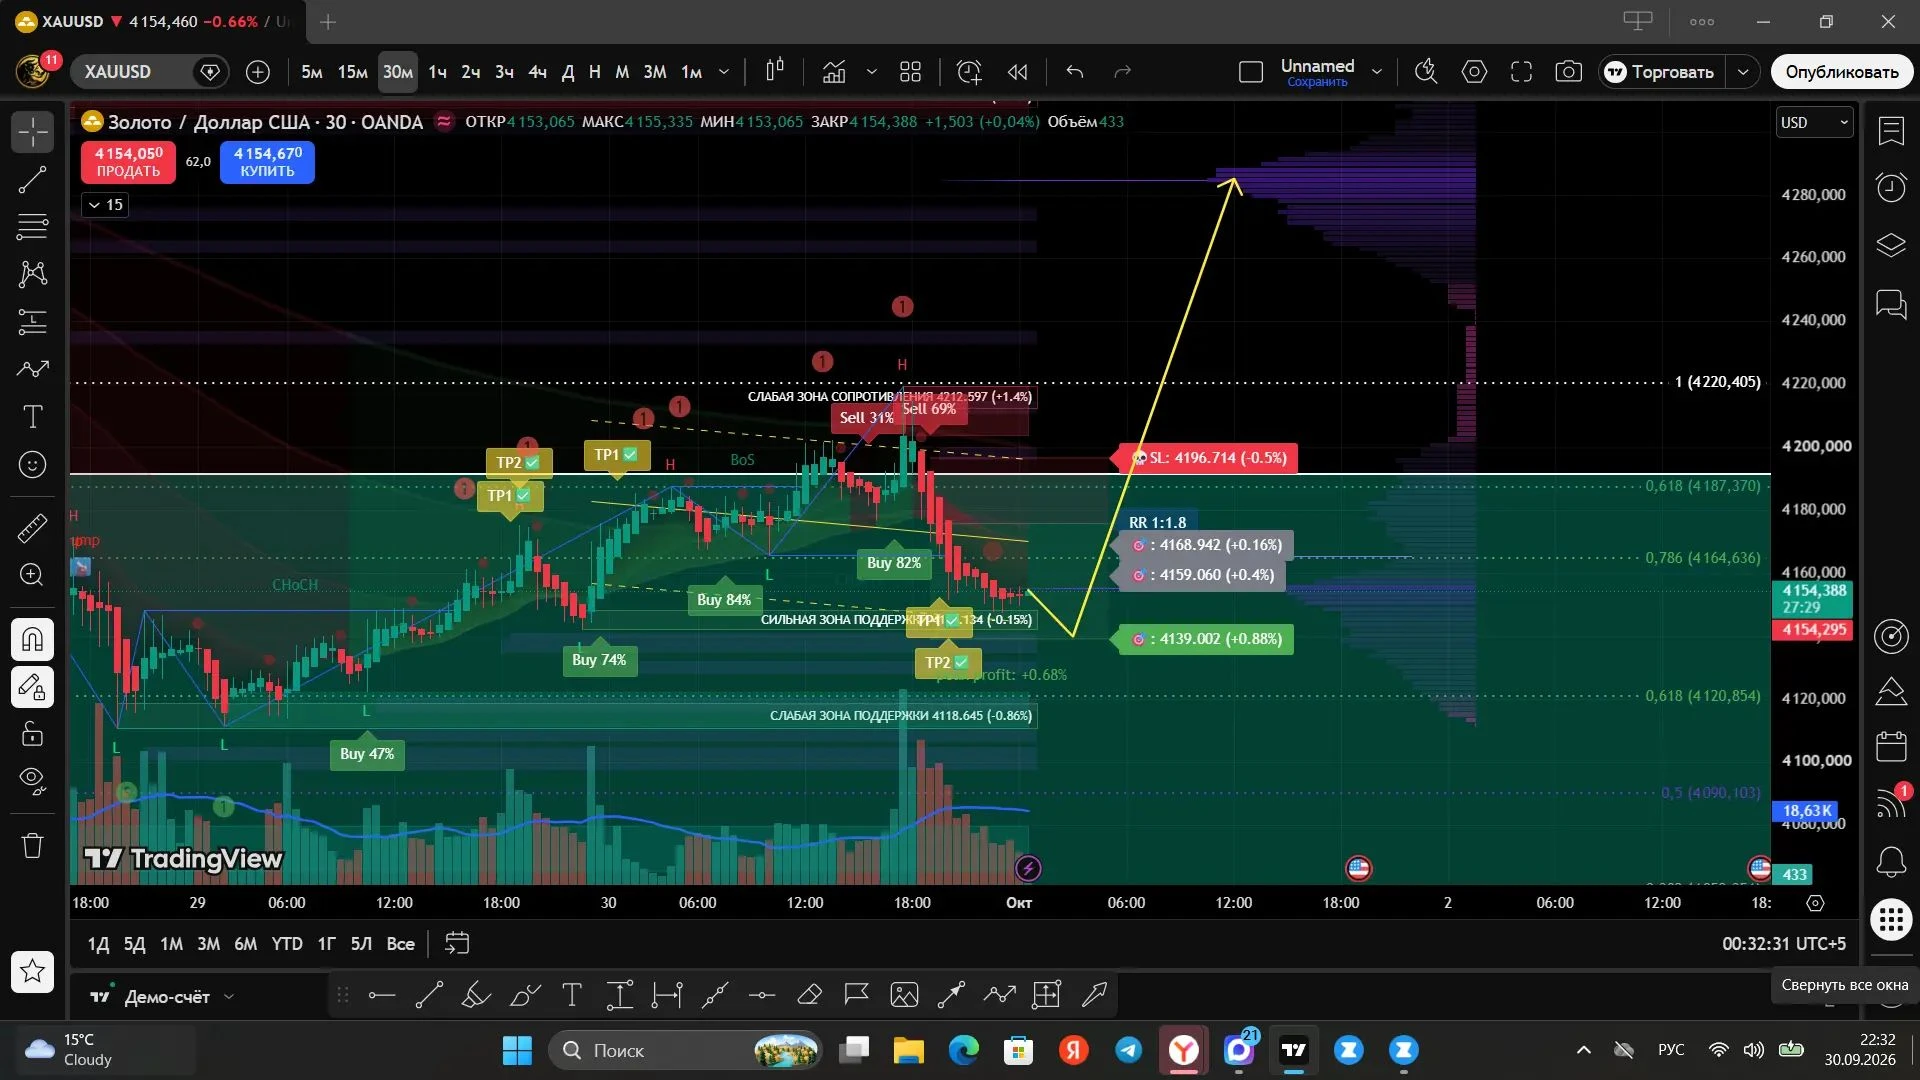
Task: Enter fullscreen mode
Action: 1521,72
